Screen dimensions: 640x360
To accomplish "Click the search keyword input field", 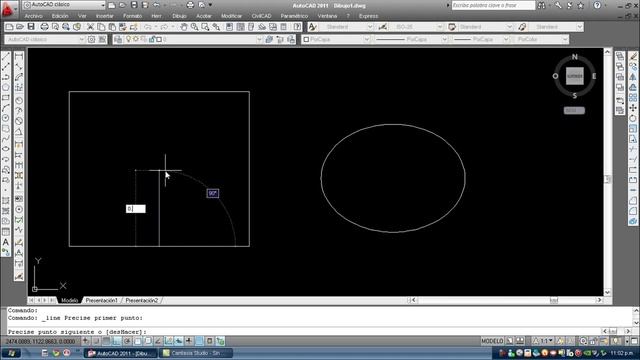I will (493, 5).
